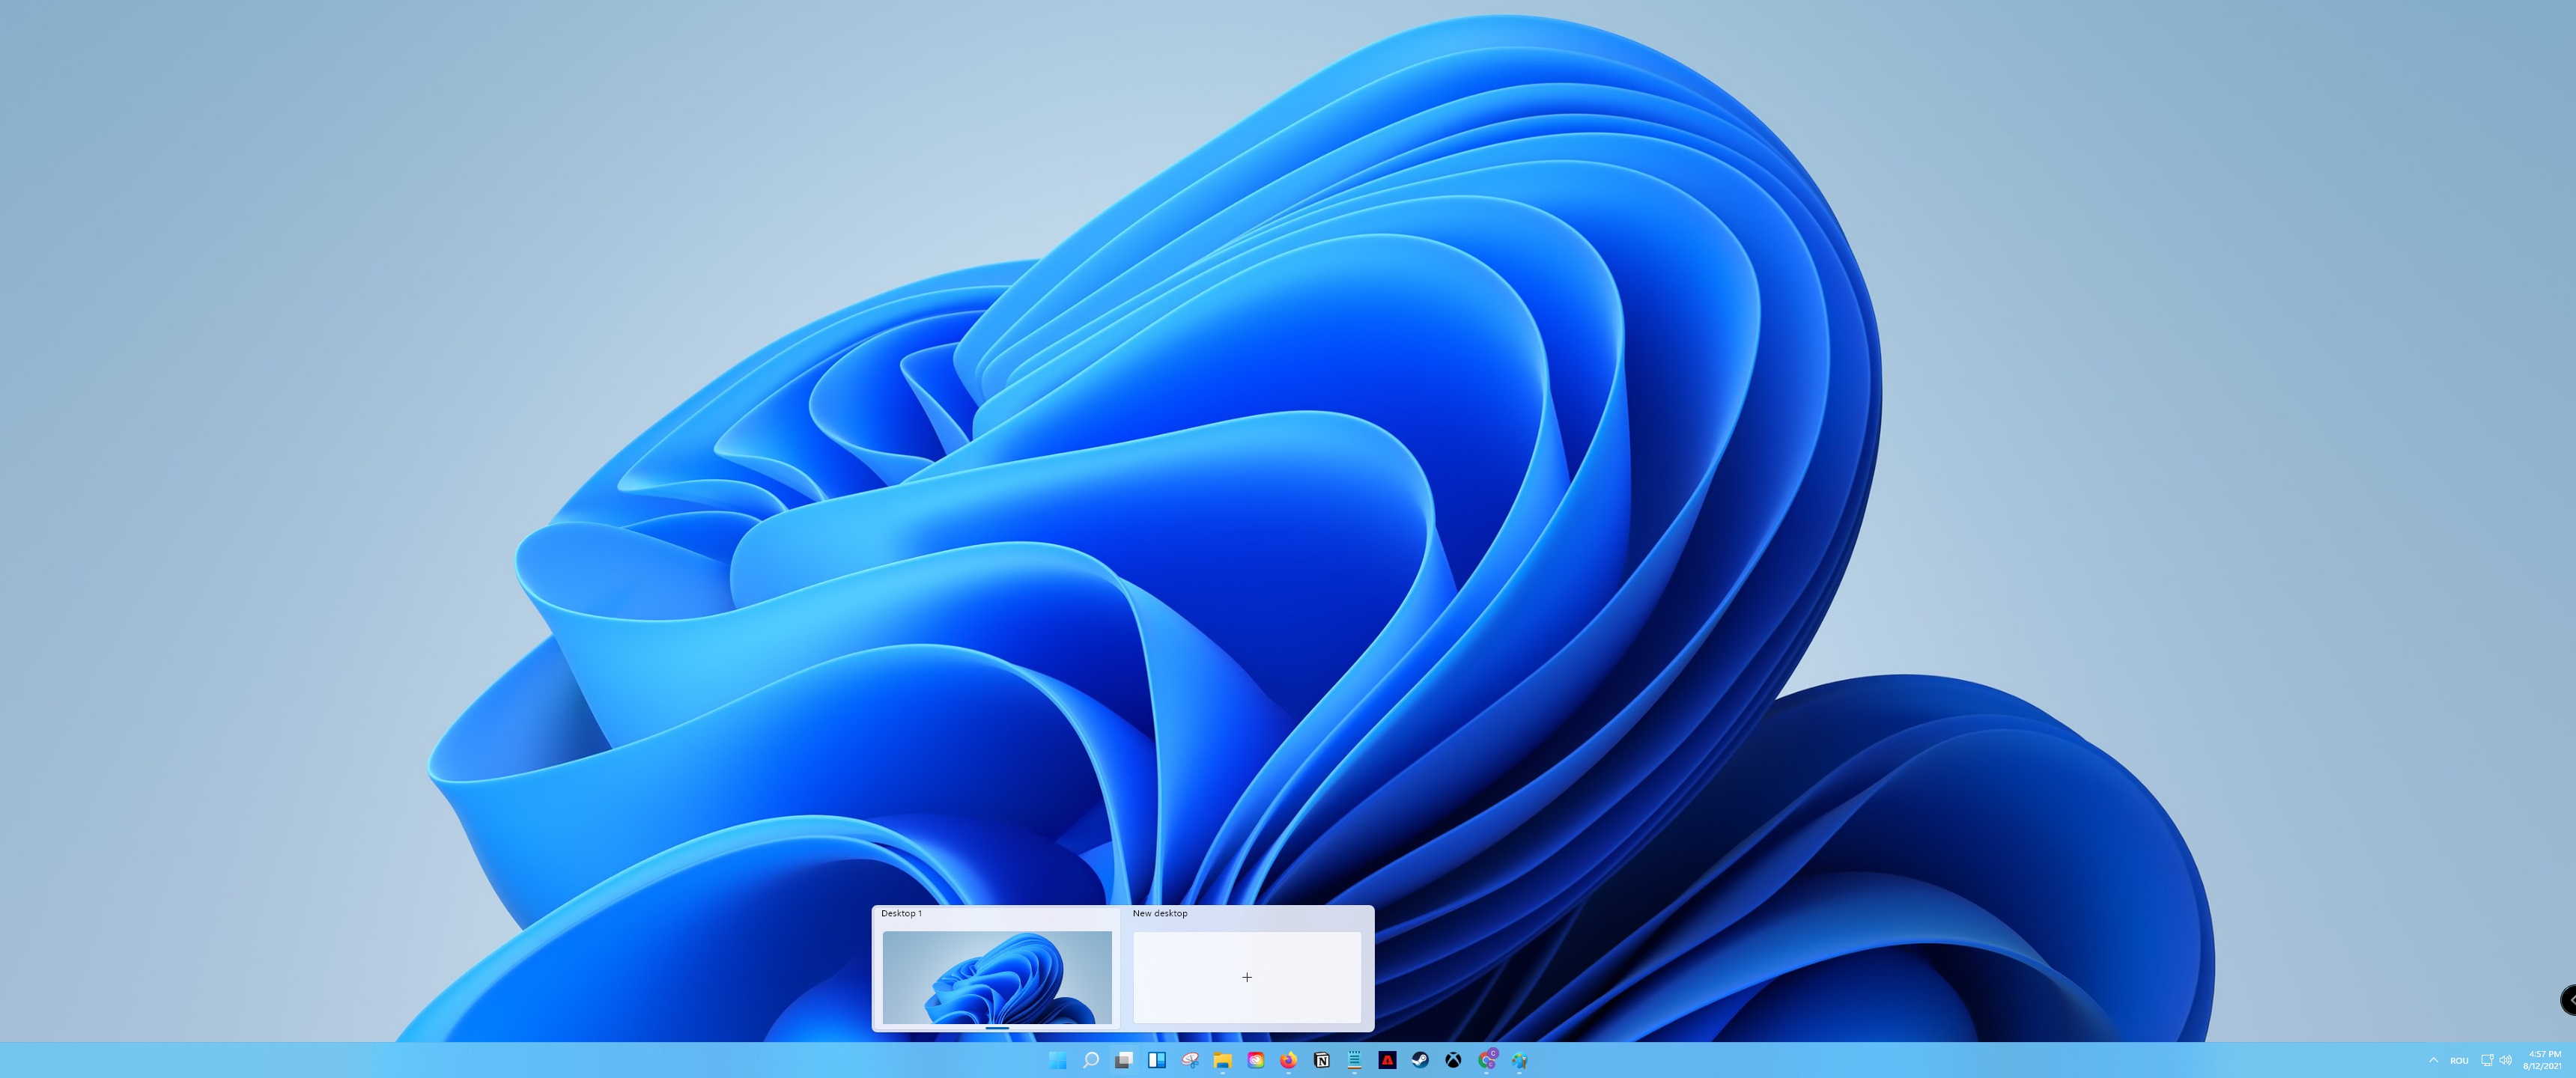The width and height of the screenshot is (2576, 1078).
Task: Select the Desktop 1 thumbnail
Action: [x=996, y=976]
